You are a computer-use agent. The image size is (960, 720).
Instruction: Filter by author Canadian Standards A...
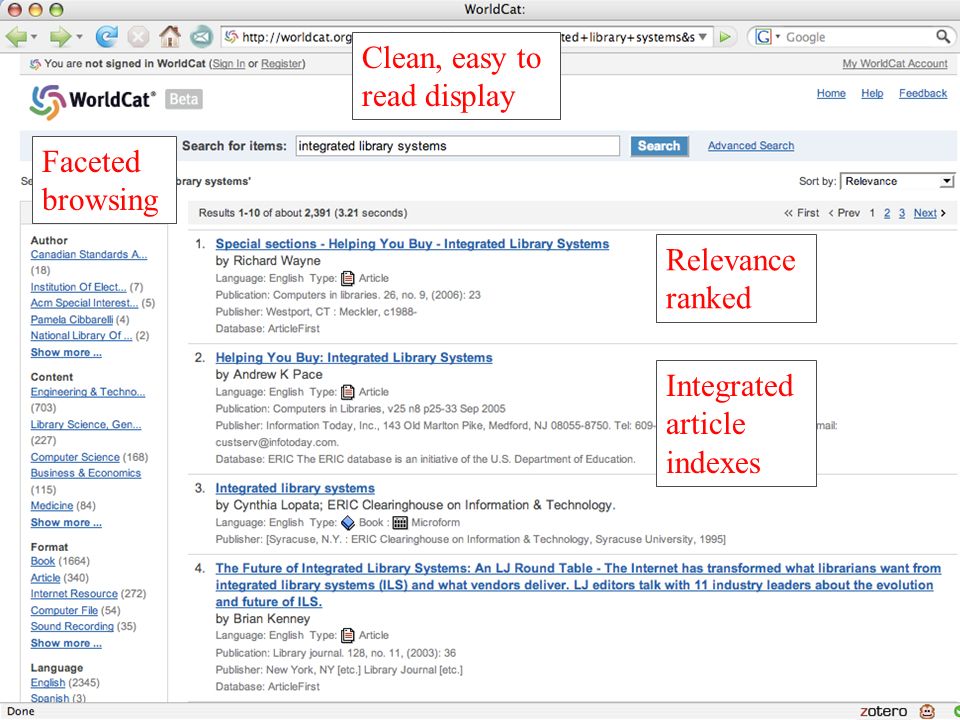click(89, 255)
